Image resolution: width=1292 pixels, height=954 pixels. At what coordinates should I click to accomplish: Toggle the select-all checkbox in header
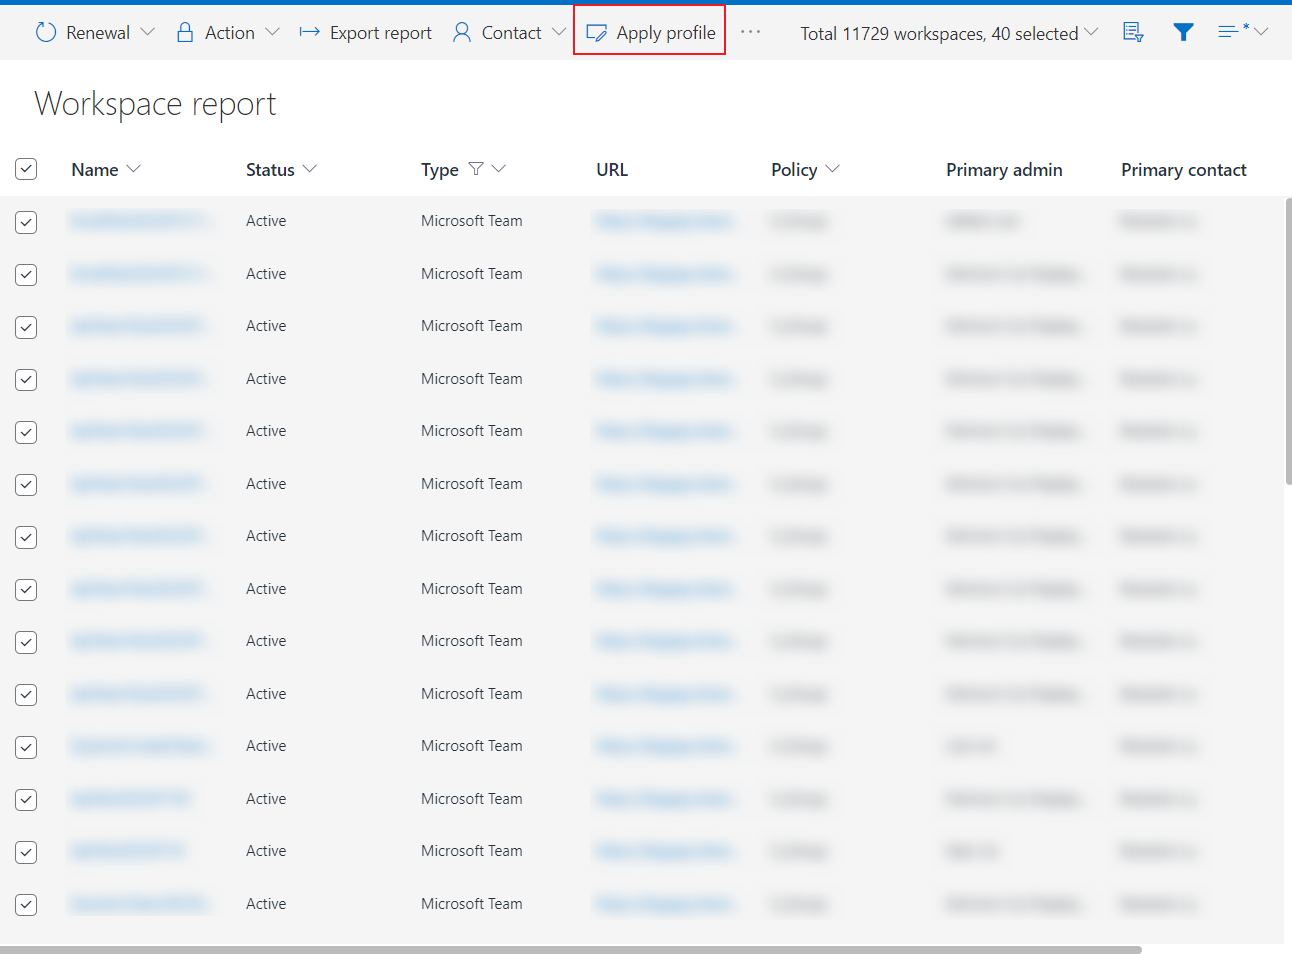tap(26, 169)
